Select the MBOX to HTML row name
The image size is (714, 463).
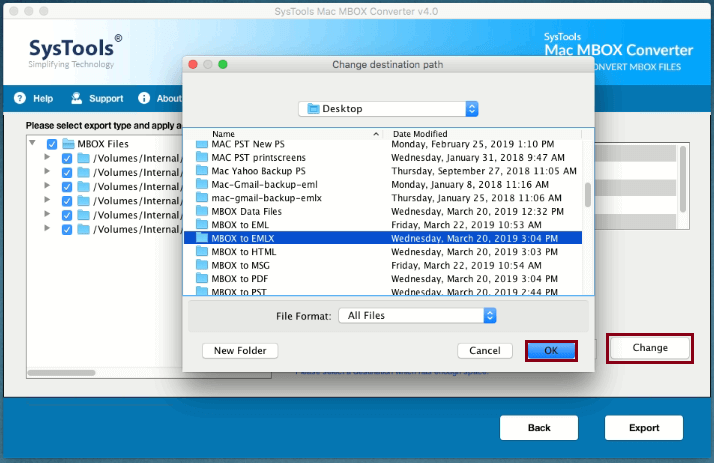244,252
